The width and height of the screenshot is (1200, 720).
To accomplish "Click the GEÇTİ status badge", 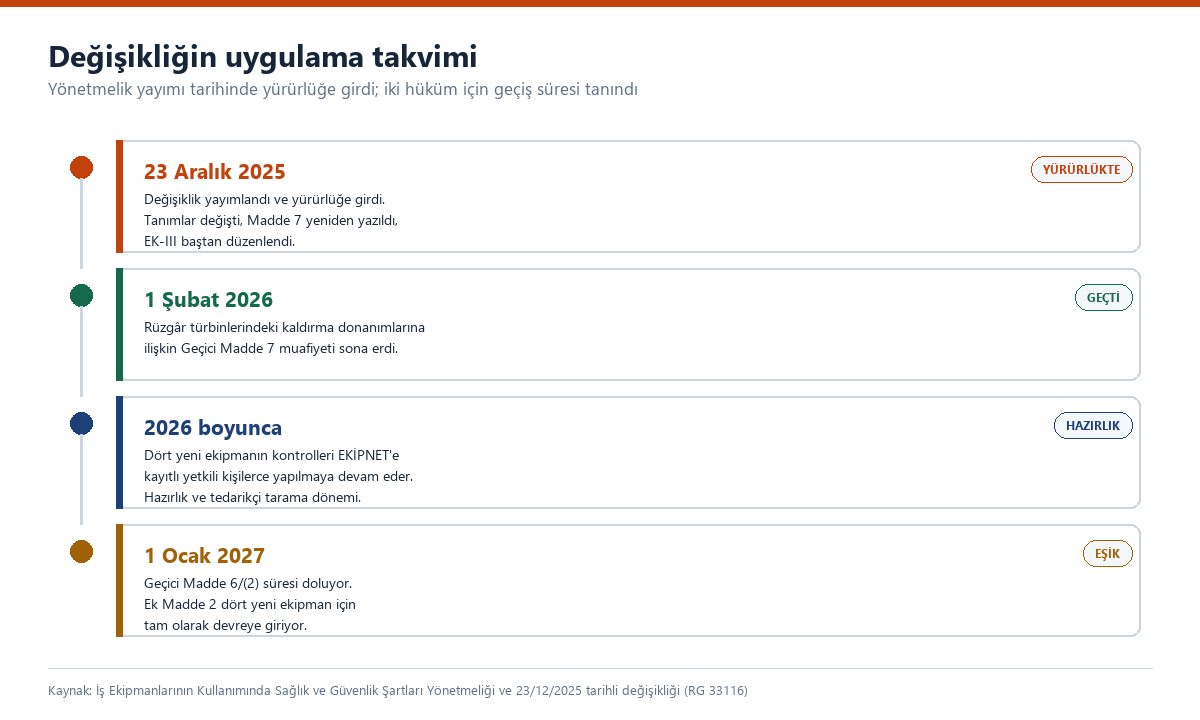I will 1103,298.
